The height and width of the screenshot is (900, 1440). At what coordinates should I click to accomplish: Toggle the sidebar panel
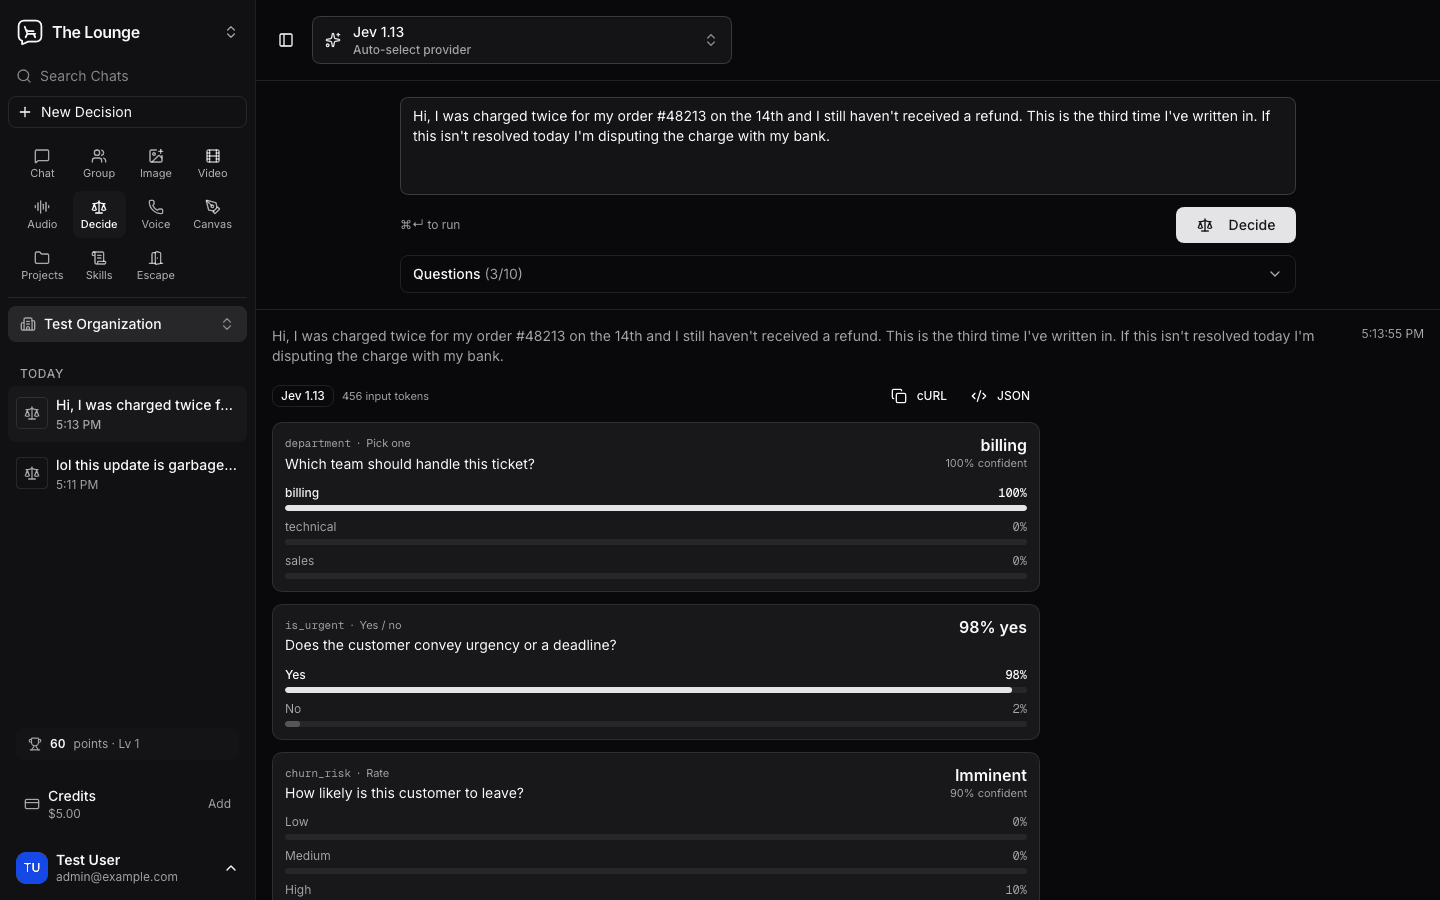(x=286, y=40)
